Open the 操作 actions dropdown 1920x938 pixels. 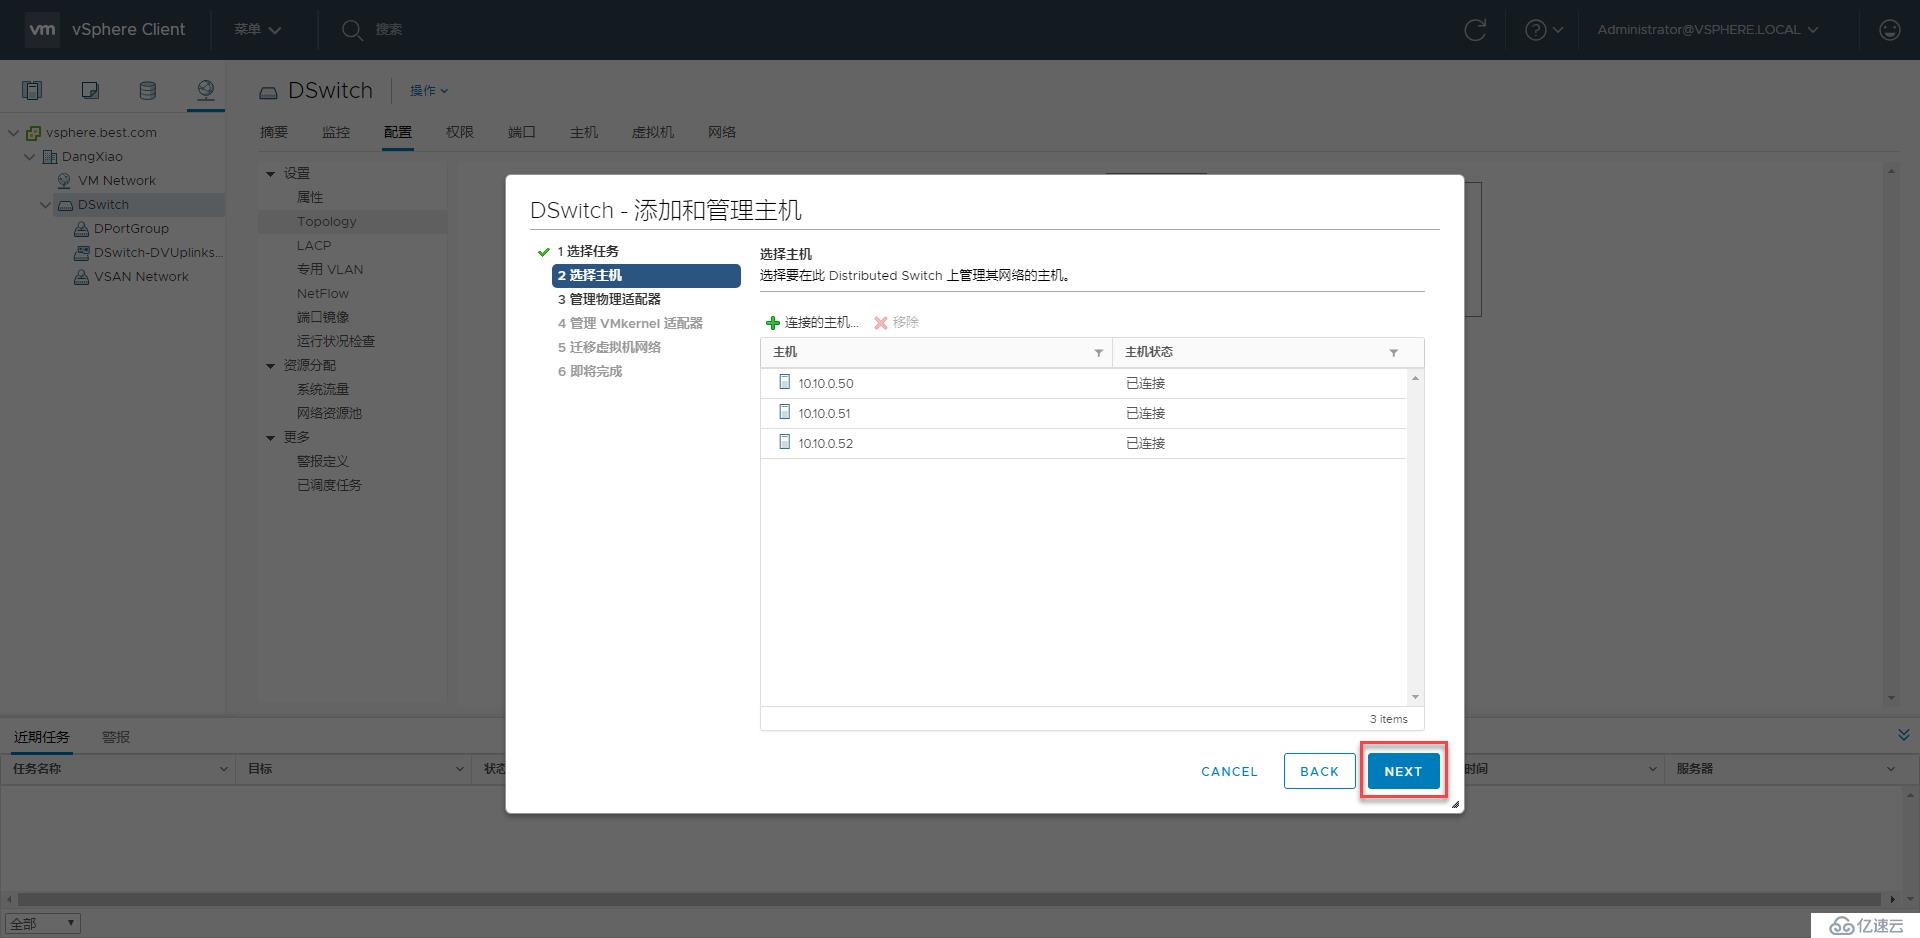429,91
